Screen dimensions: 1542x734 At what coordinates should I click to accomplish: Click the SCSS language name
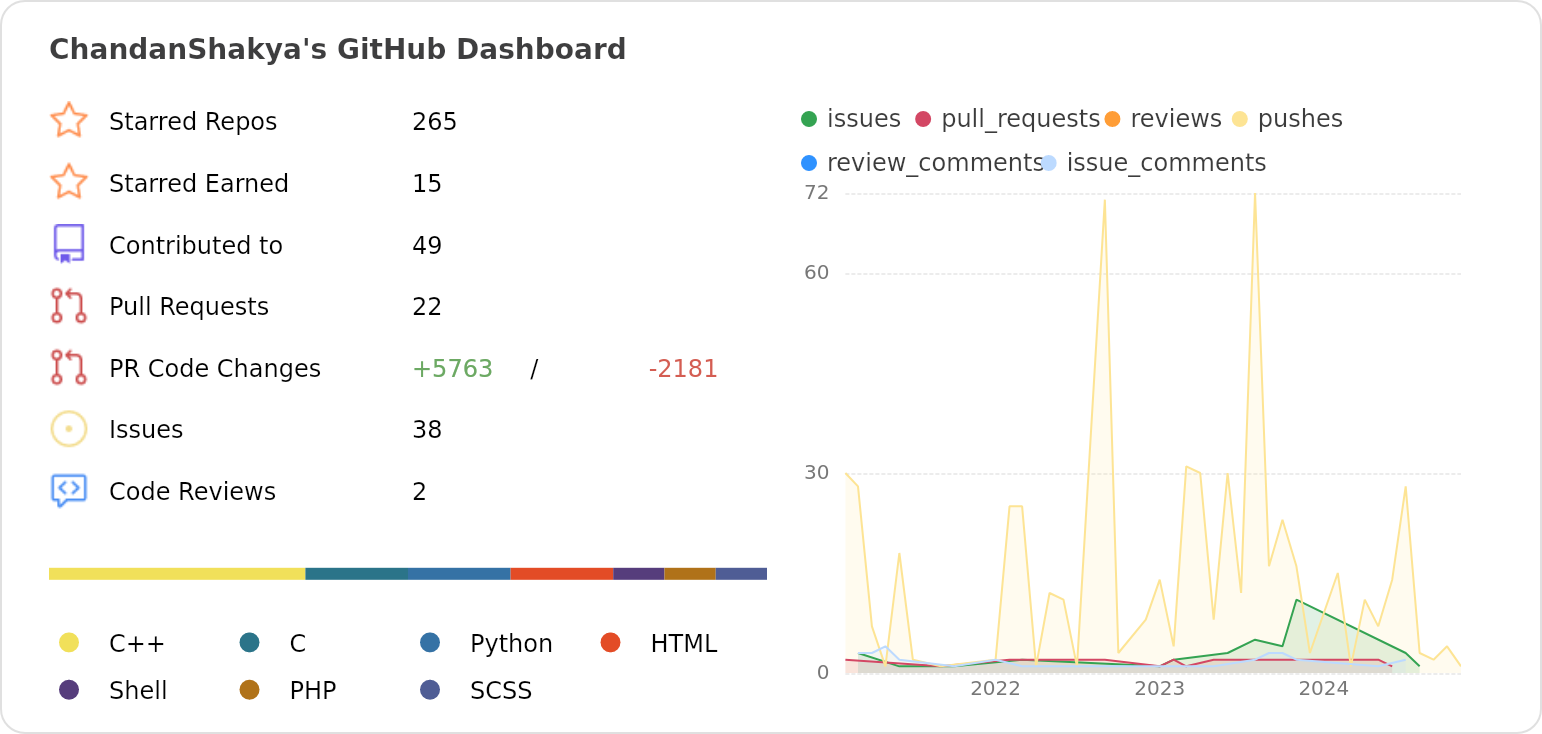pyautogui.click(x=501, y=691)
